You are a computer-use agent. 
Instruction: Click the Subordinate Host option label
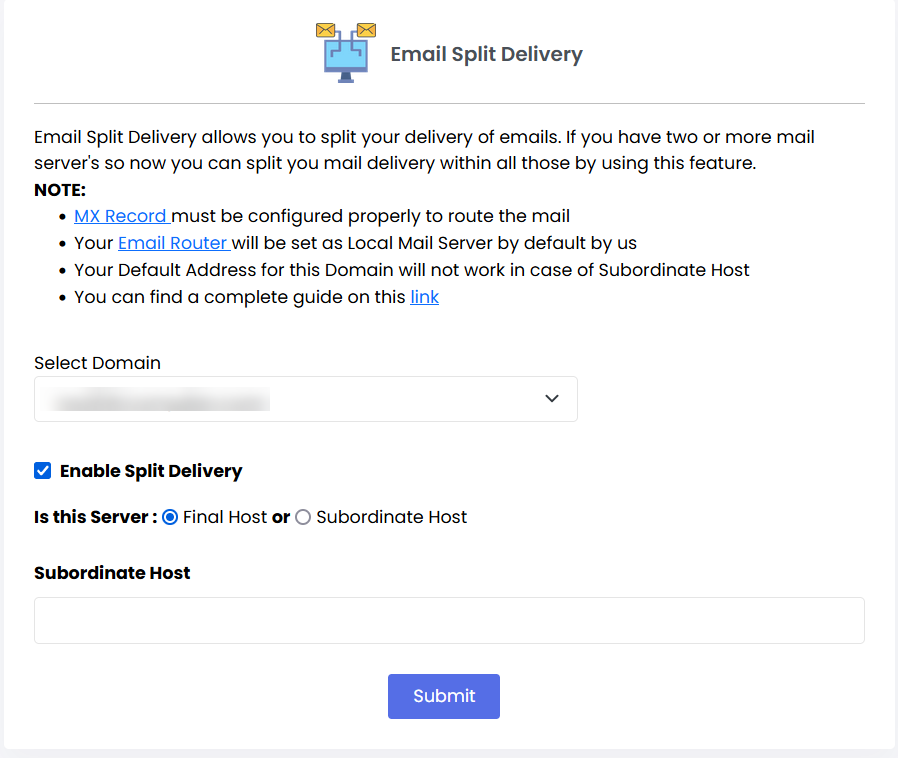[391, 517]
